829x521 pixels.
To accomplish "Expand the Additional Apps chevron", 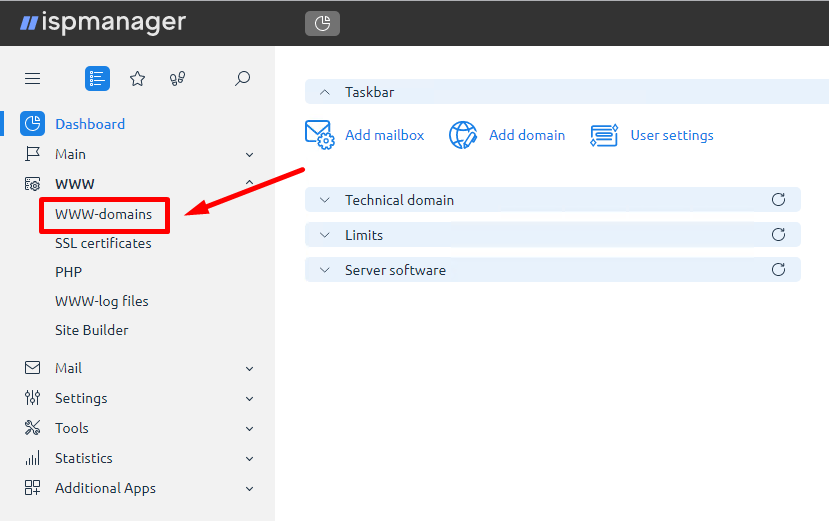I will coord(250,489).
